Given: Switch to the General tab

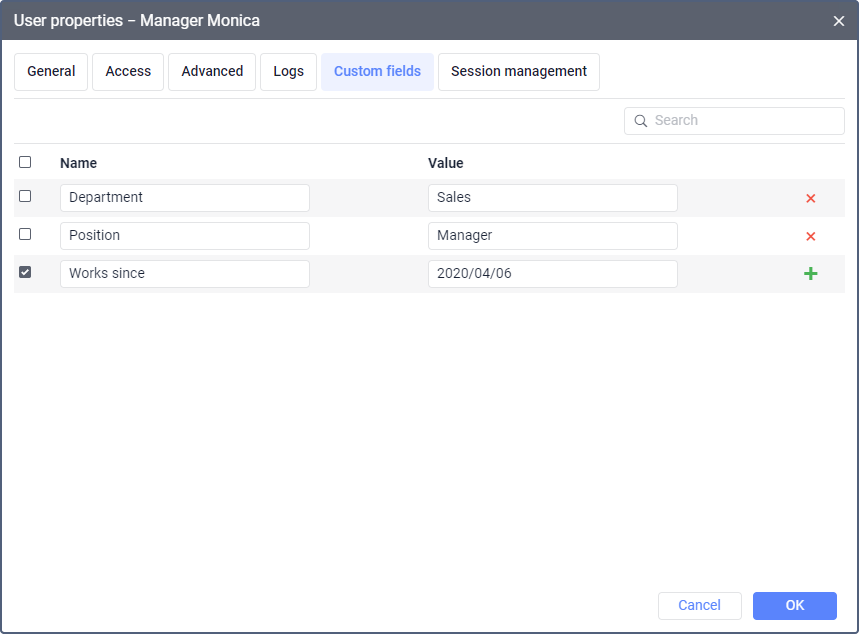Looking at the screenshot, I should point(51,72).
